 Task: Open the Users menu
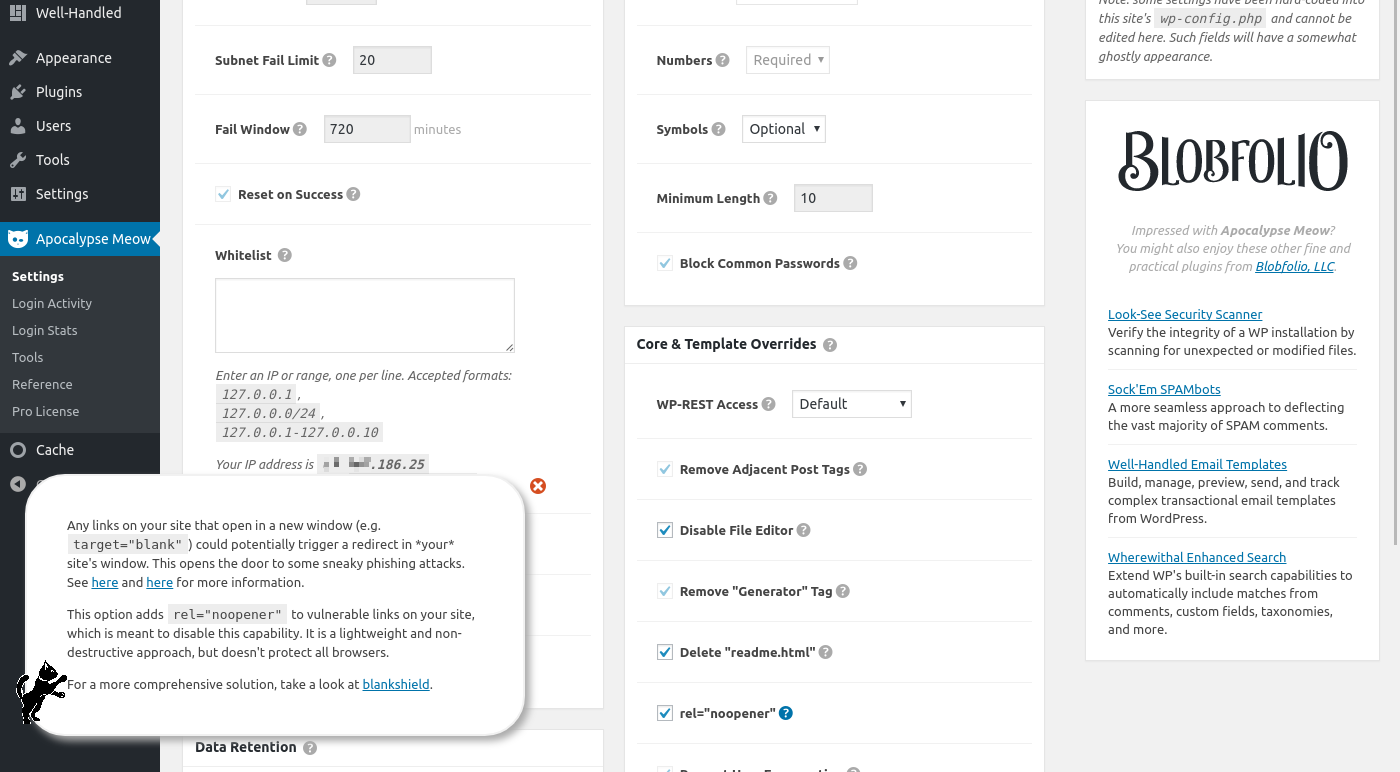coord(80,126)
